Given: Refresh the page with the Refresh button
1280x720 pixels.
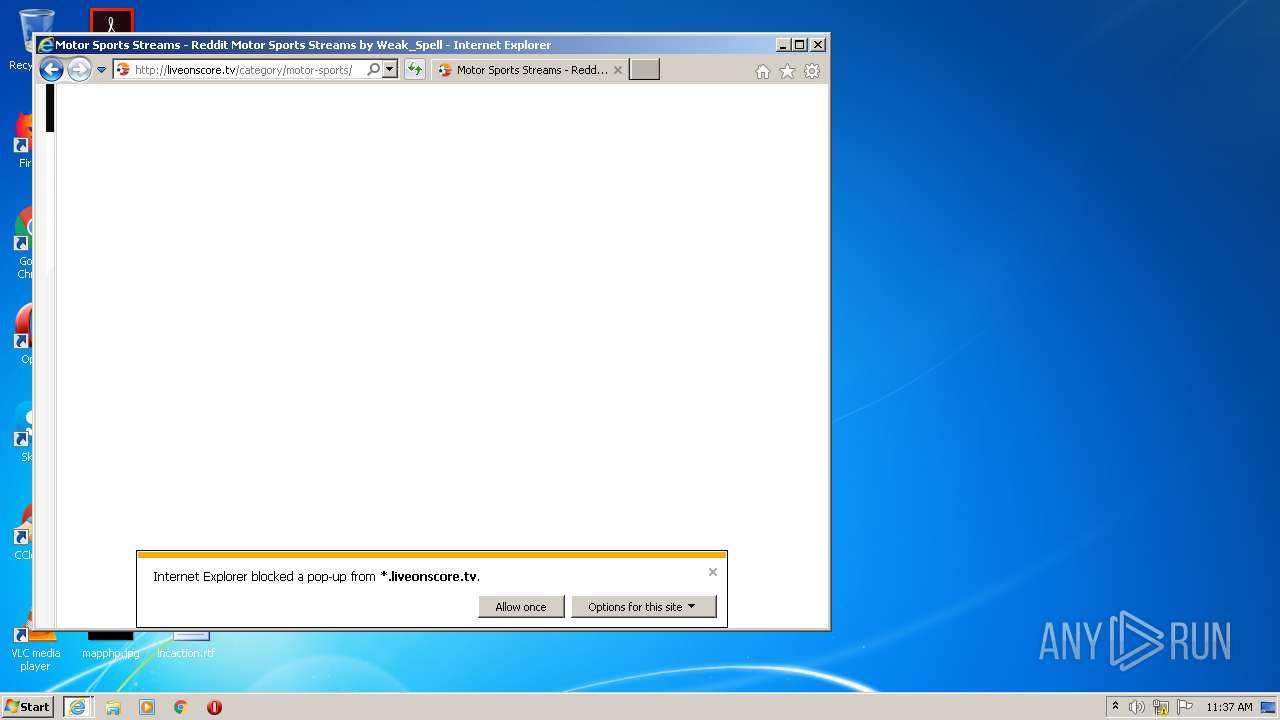Looking at the screenshot, I should (414, 70).
